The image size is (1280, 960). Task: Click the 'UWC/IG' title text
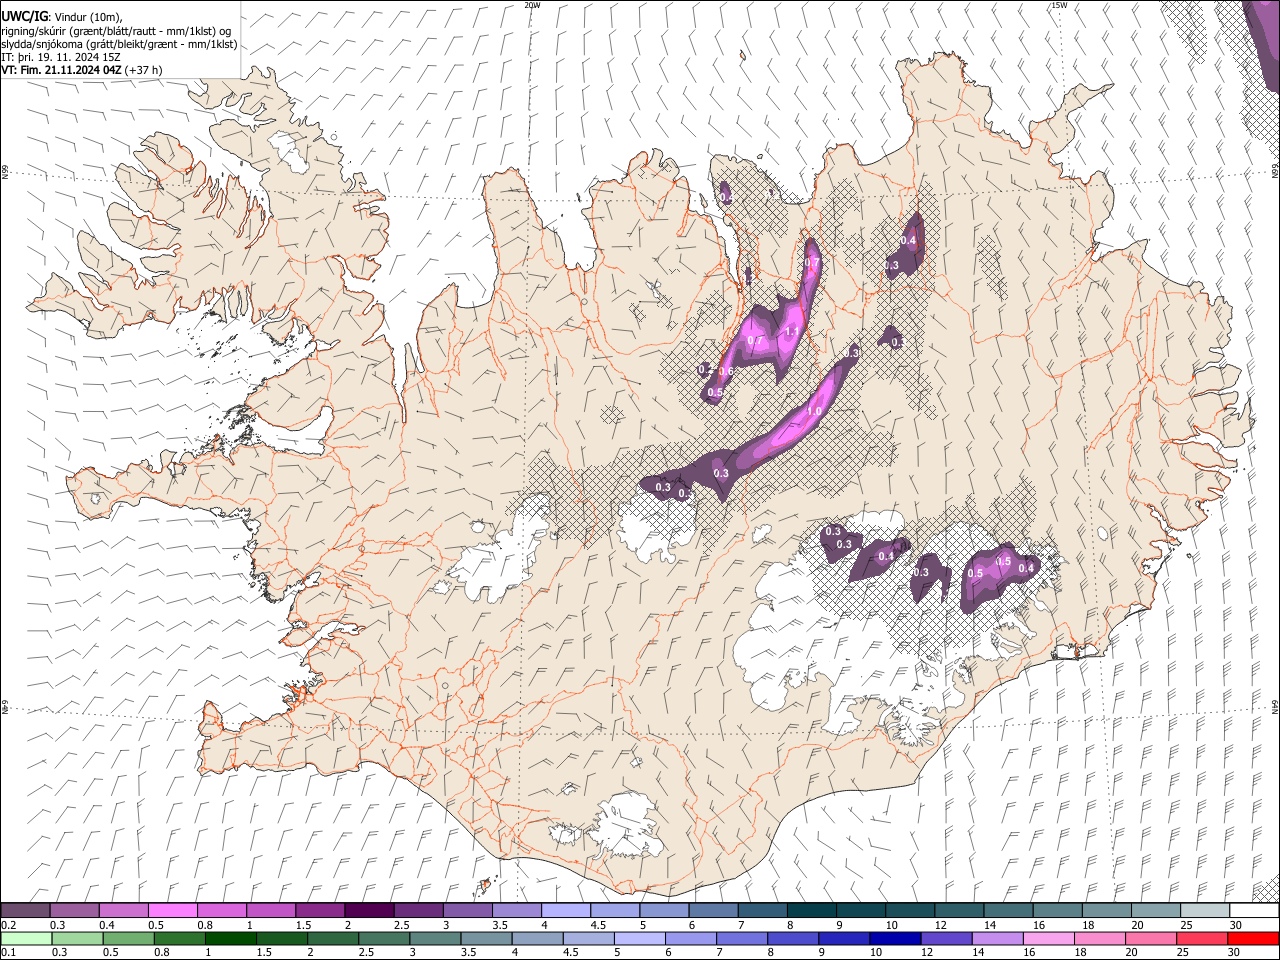(23, 17)
